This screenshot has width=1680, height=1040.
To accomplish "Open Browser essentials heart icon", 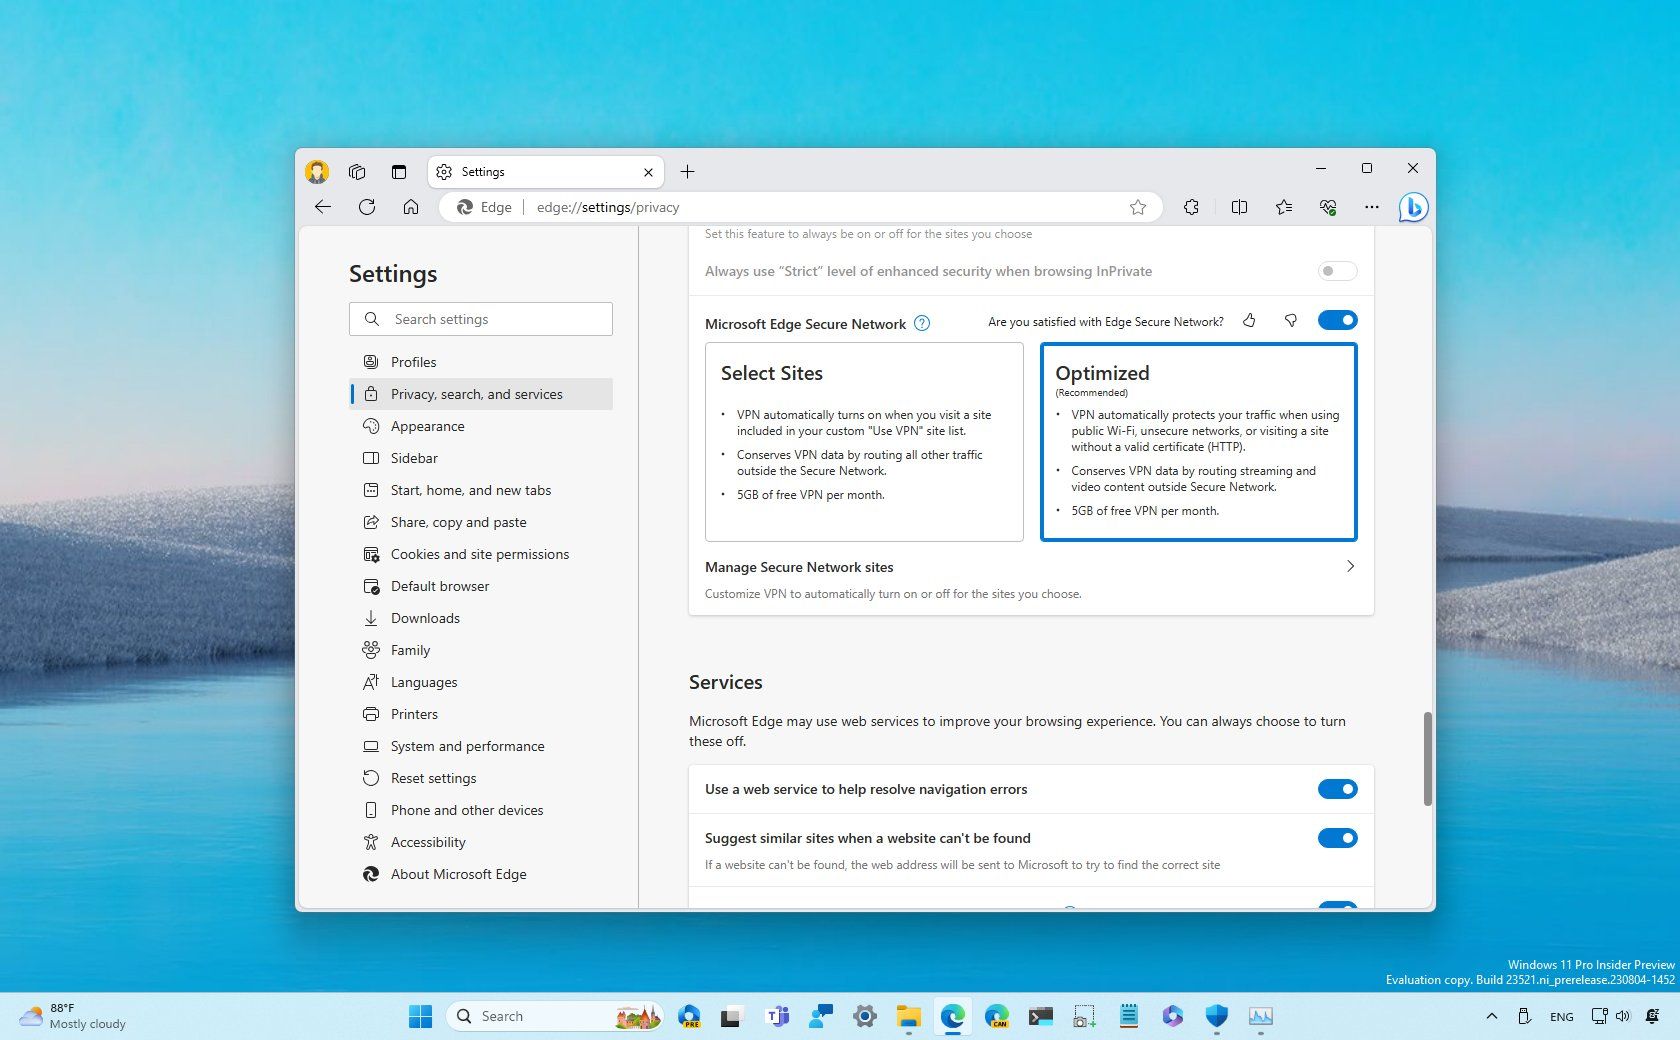I will click(1327, 207).
